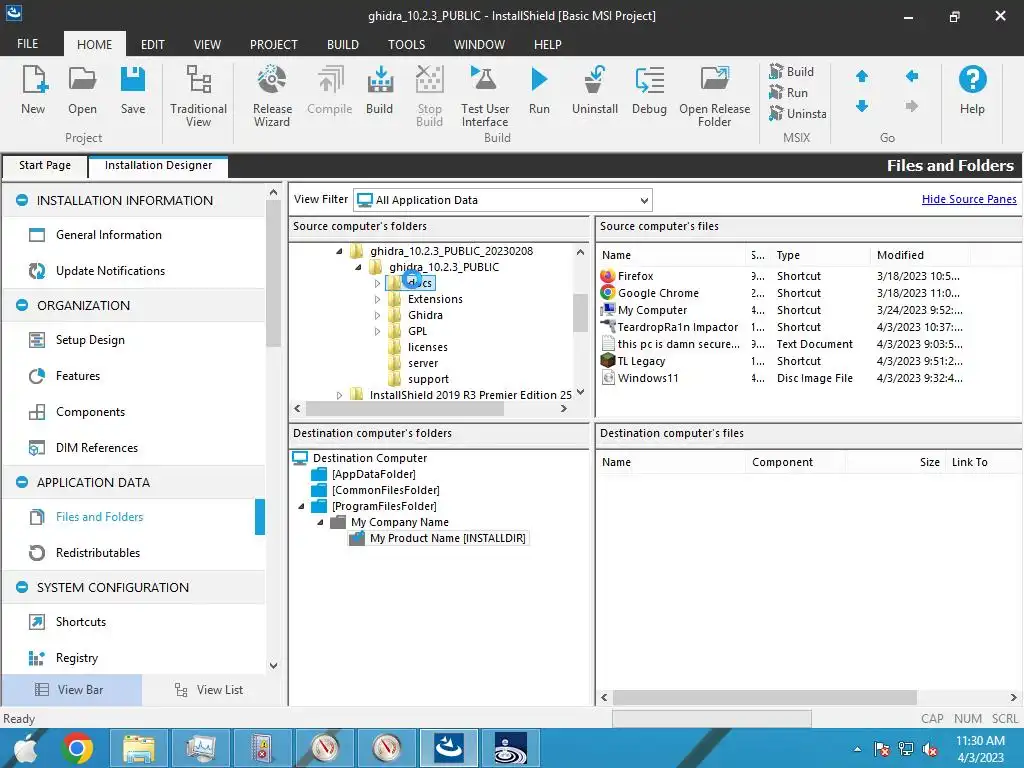The width and height of the screenshot is (1024, 768).
Task: Click source folders horizontal scrollbar
Action: point(405,409)
